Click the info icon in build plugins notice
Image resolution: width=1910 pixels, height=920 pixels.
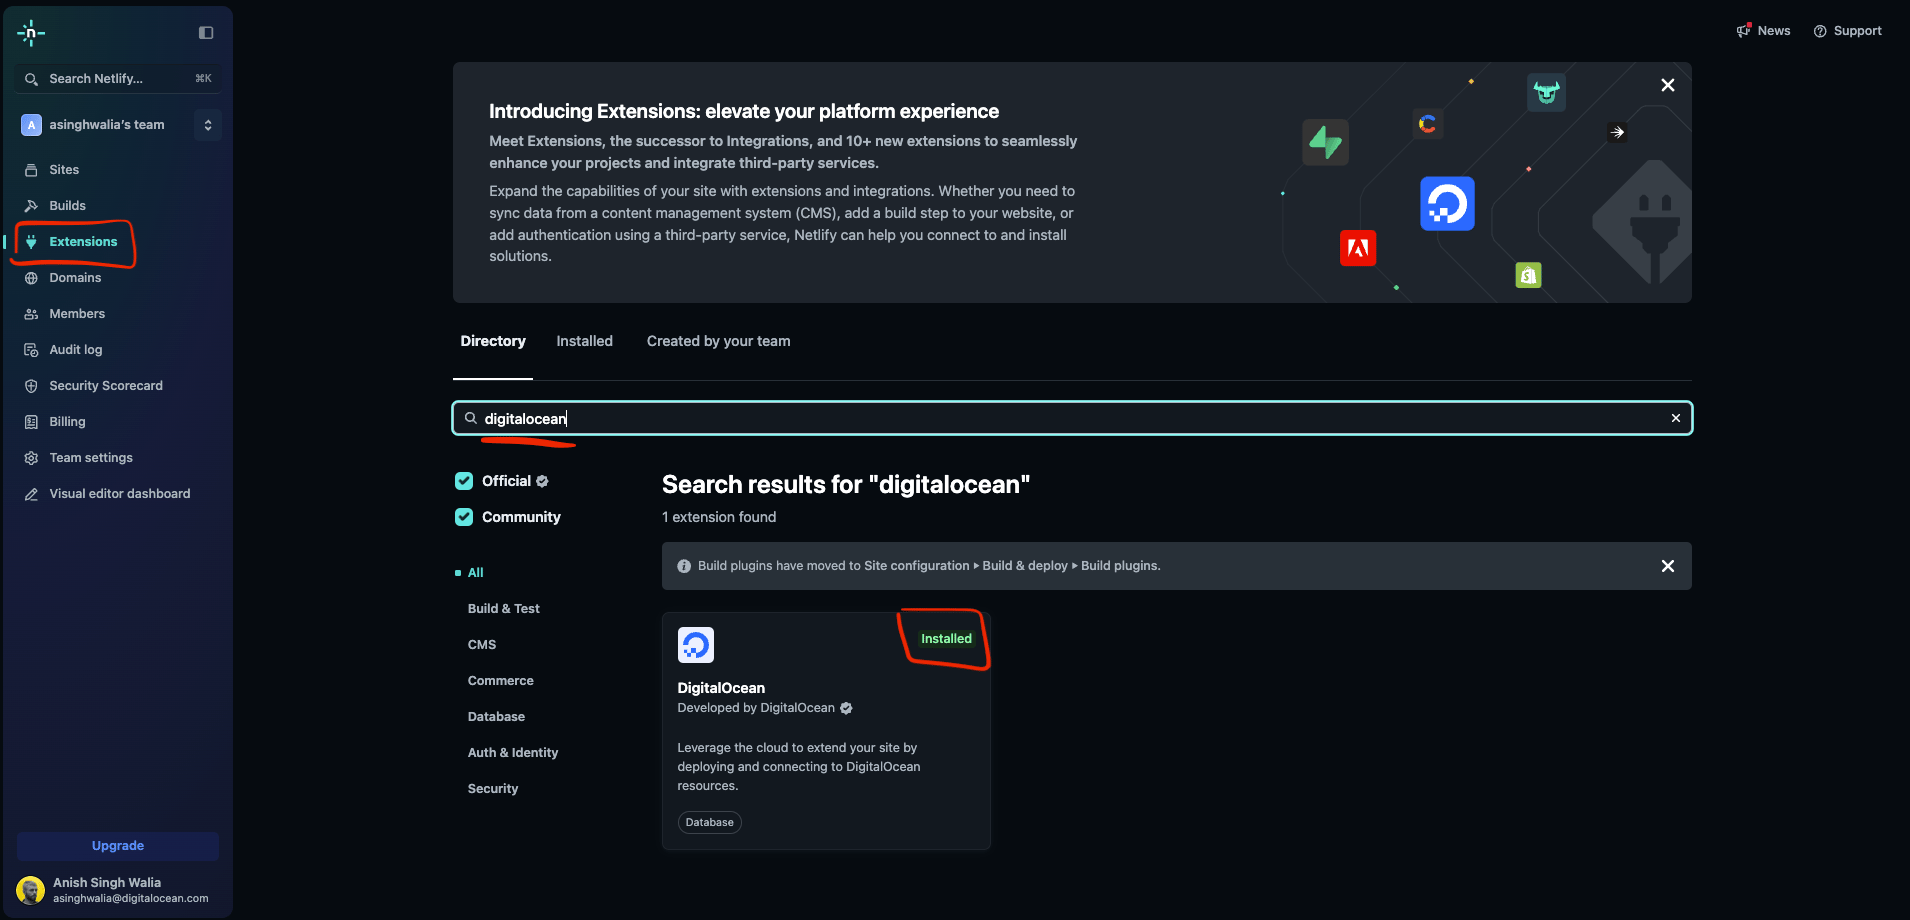[684, 566]
